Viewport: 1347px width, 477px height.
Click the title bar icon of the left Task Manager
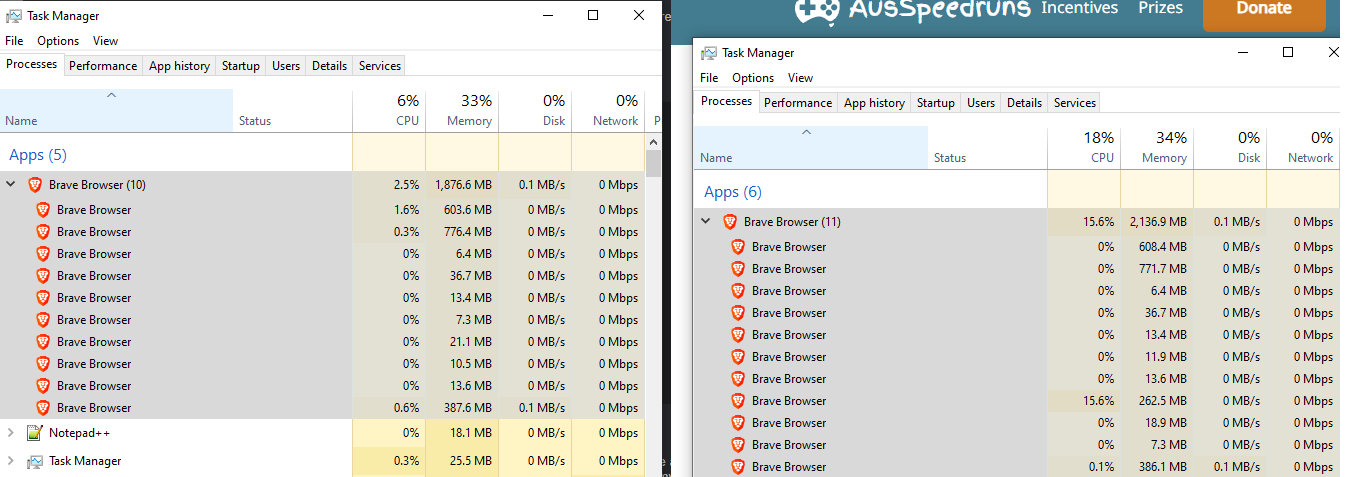[14, 16]
